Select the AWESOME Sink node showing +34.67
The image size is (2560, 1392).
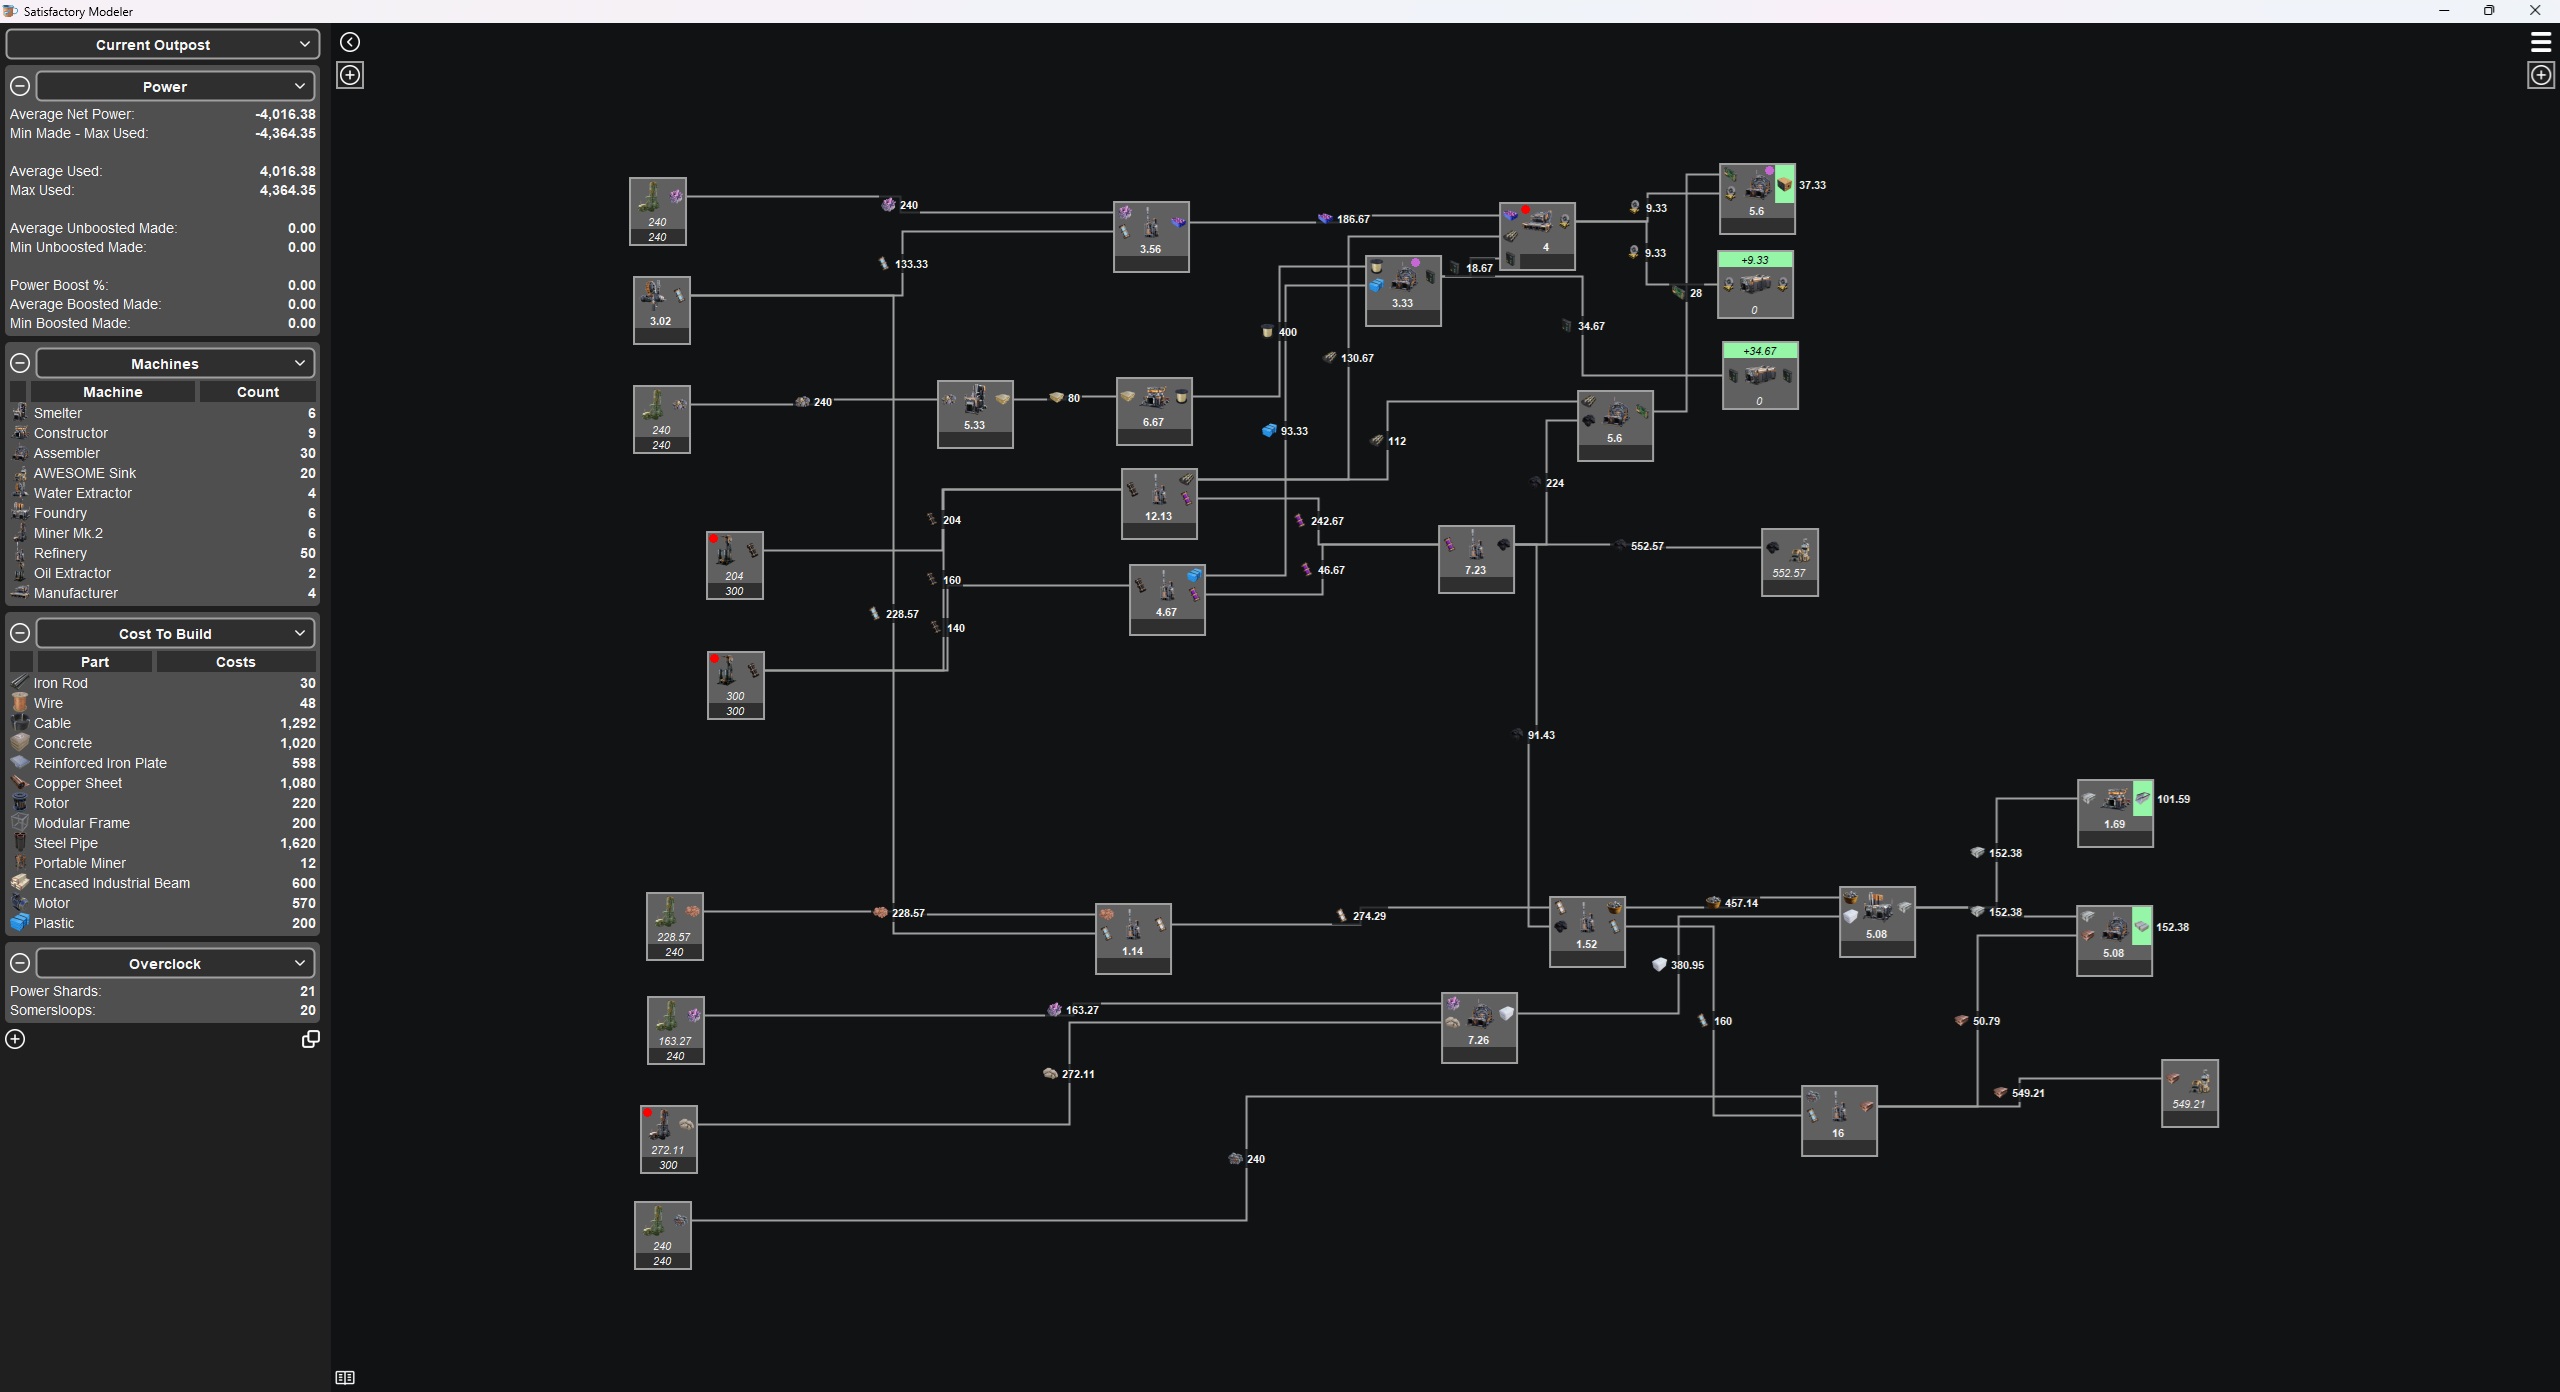[x=1760, y=376]
